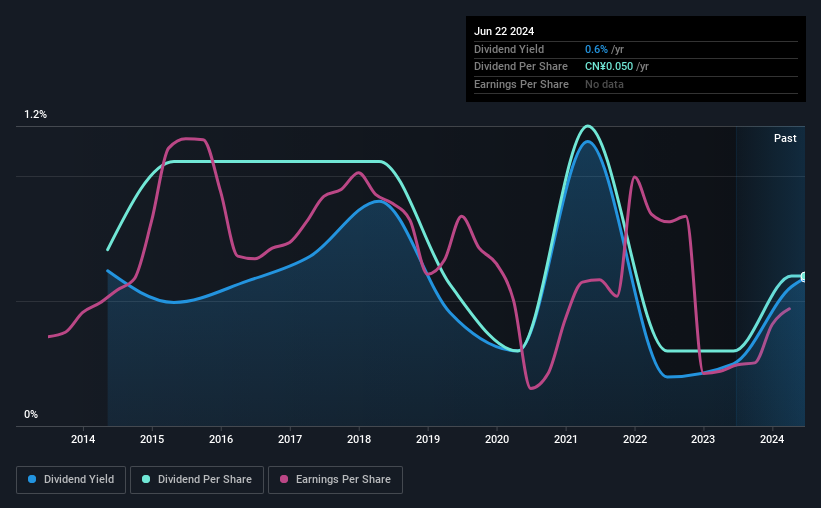Click the 1.2% y-axis label
This screenshot has height=508, width=821.
pos(36,114)
